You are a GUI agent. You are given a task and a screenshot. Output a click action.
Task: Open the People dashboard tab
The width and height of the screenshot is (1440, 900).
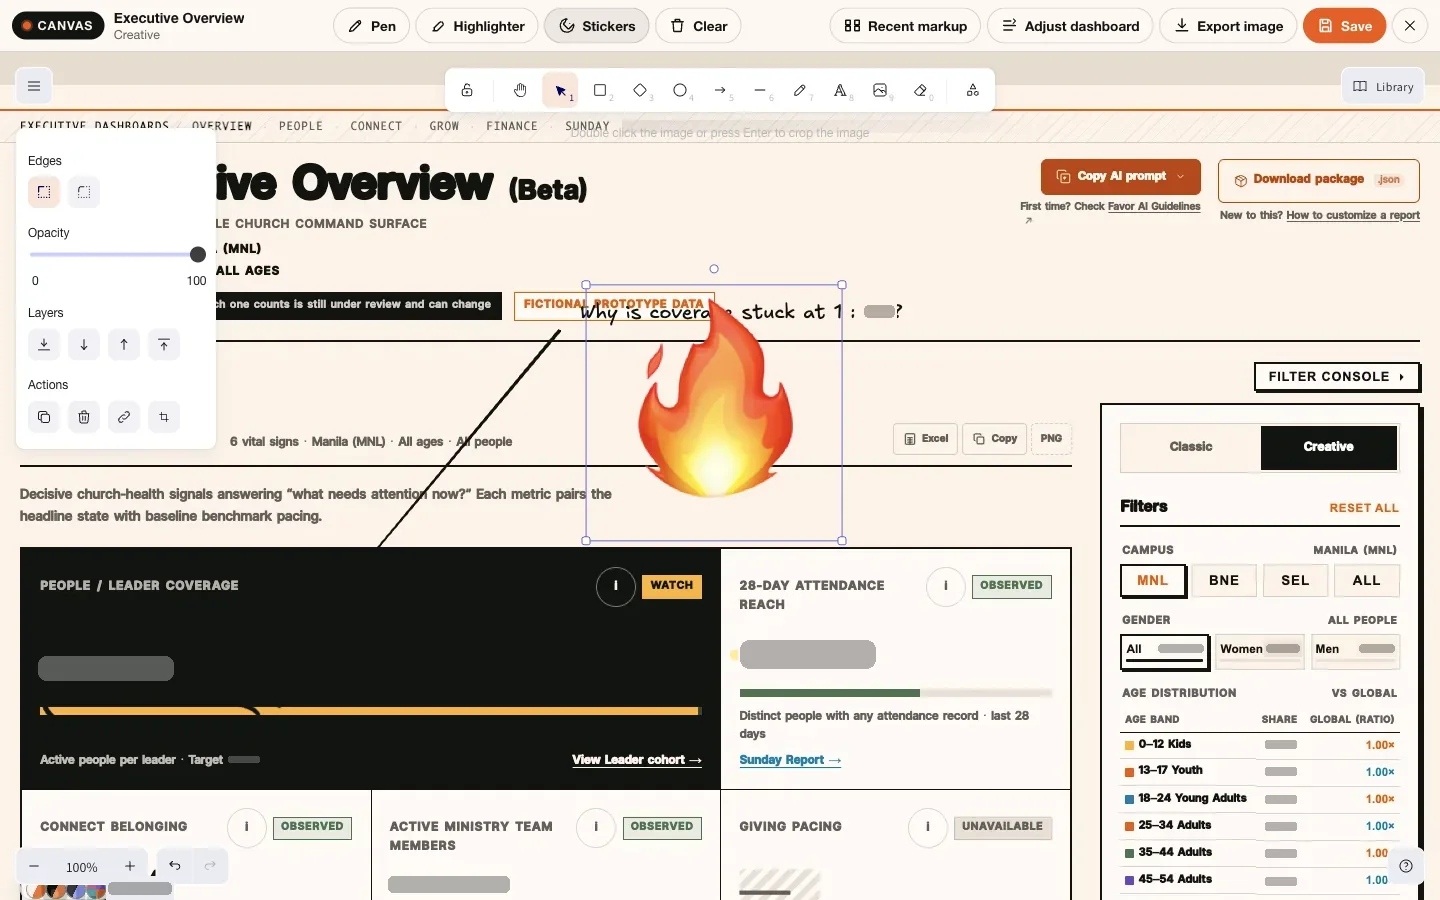pos(301,126)
